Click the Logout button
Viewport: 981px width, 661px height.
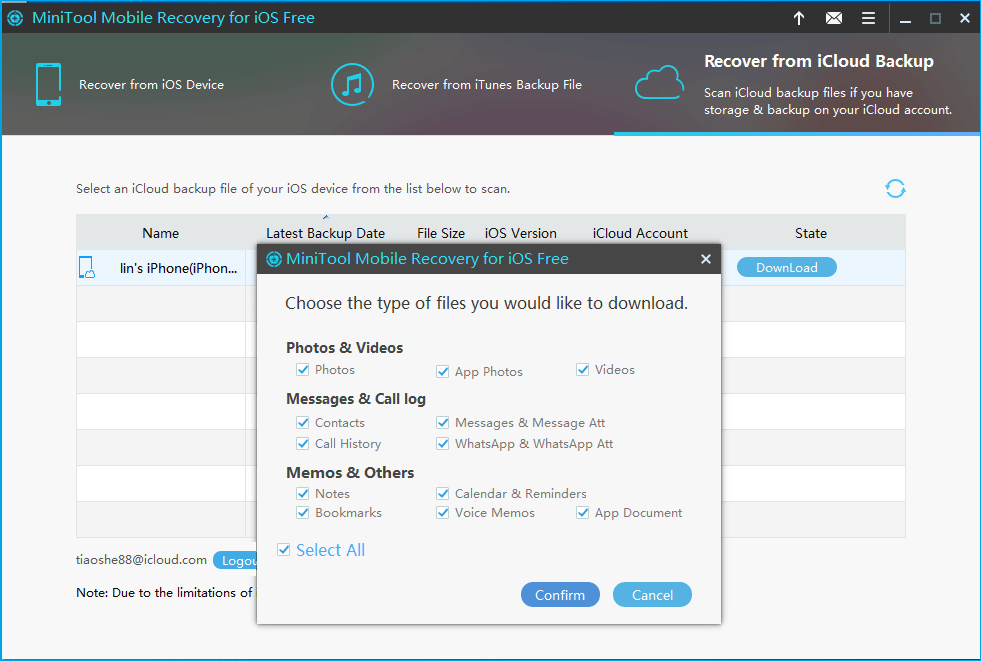pos(235,560)
